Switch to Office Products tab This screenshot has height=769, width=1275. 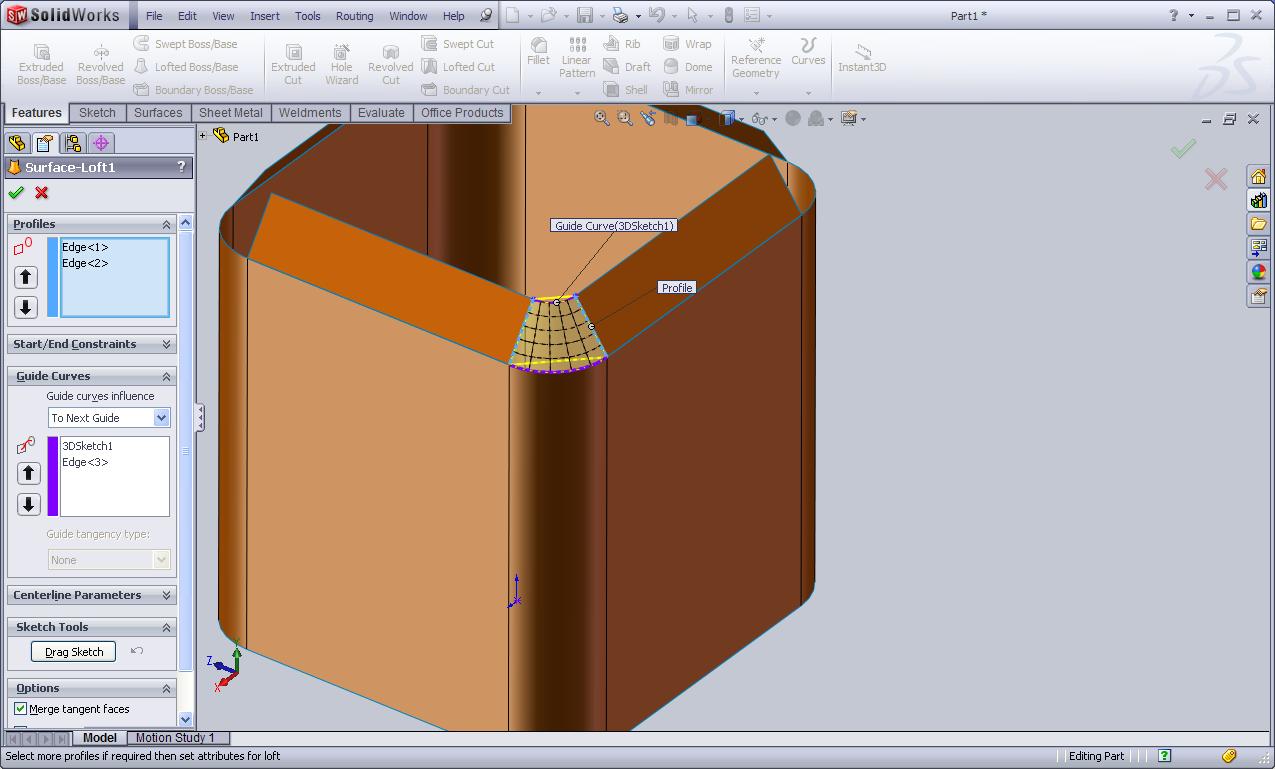point(462,113)
